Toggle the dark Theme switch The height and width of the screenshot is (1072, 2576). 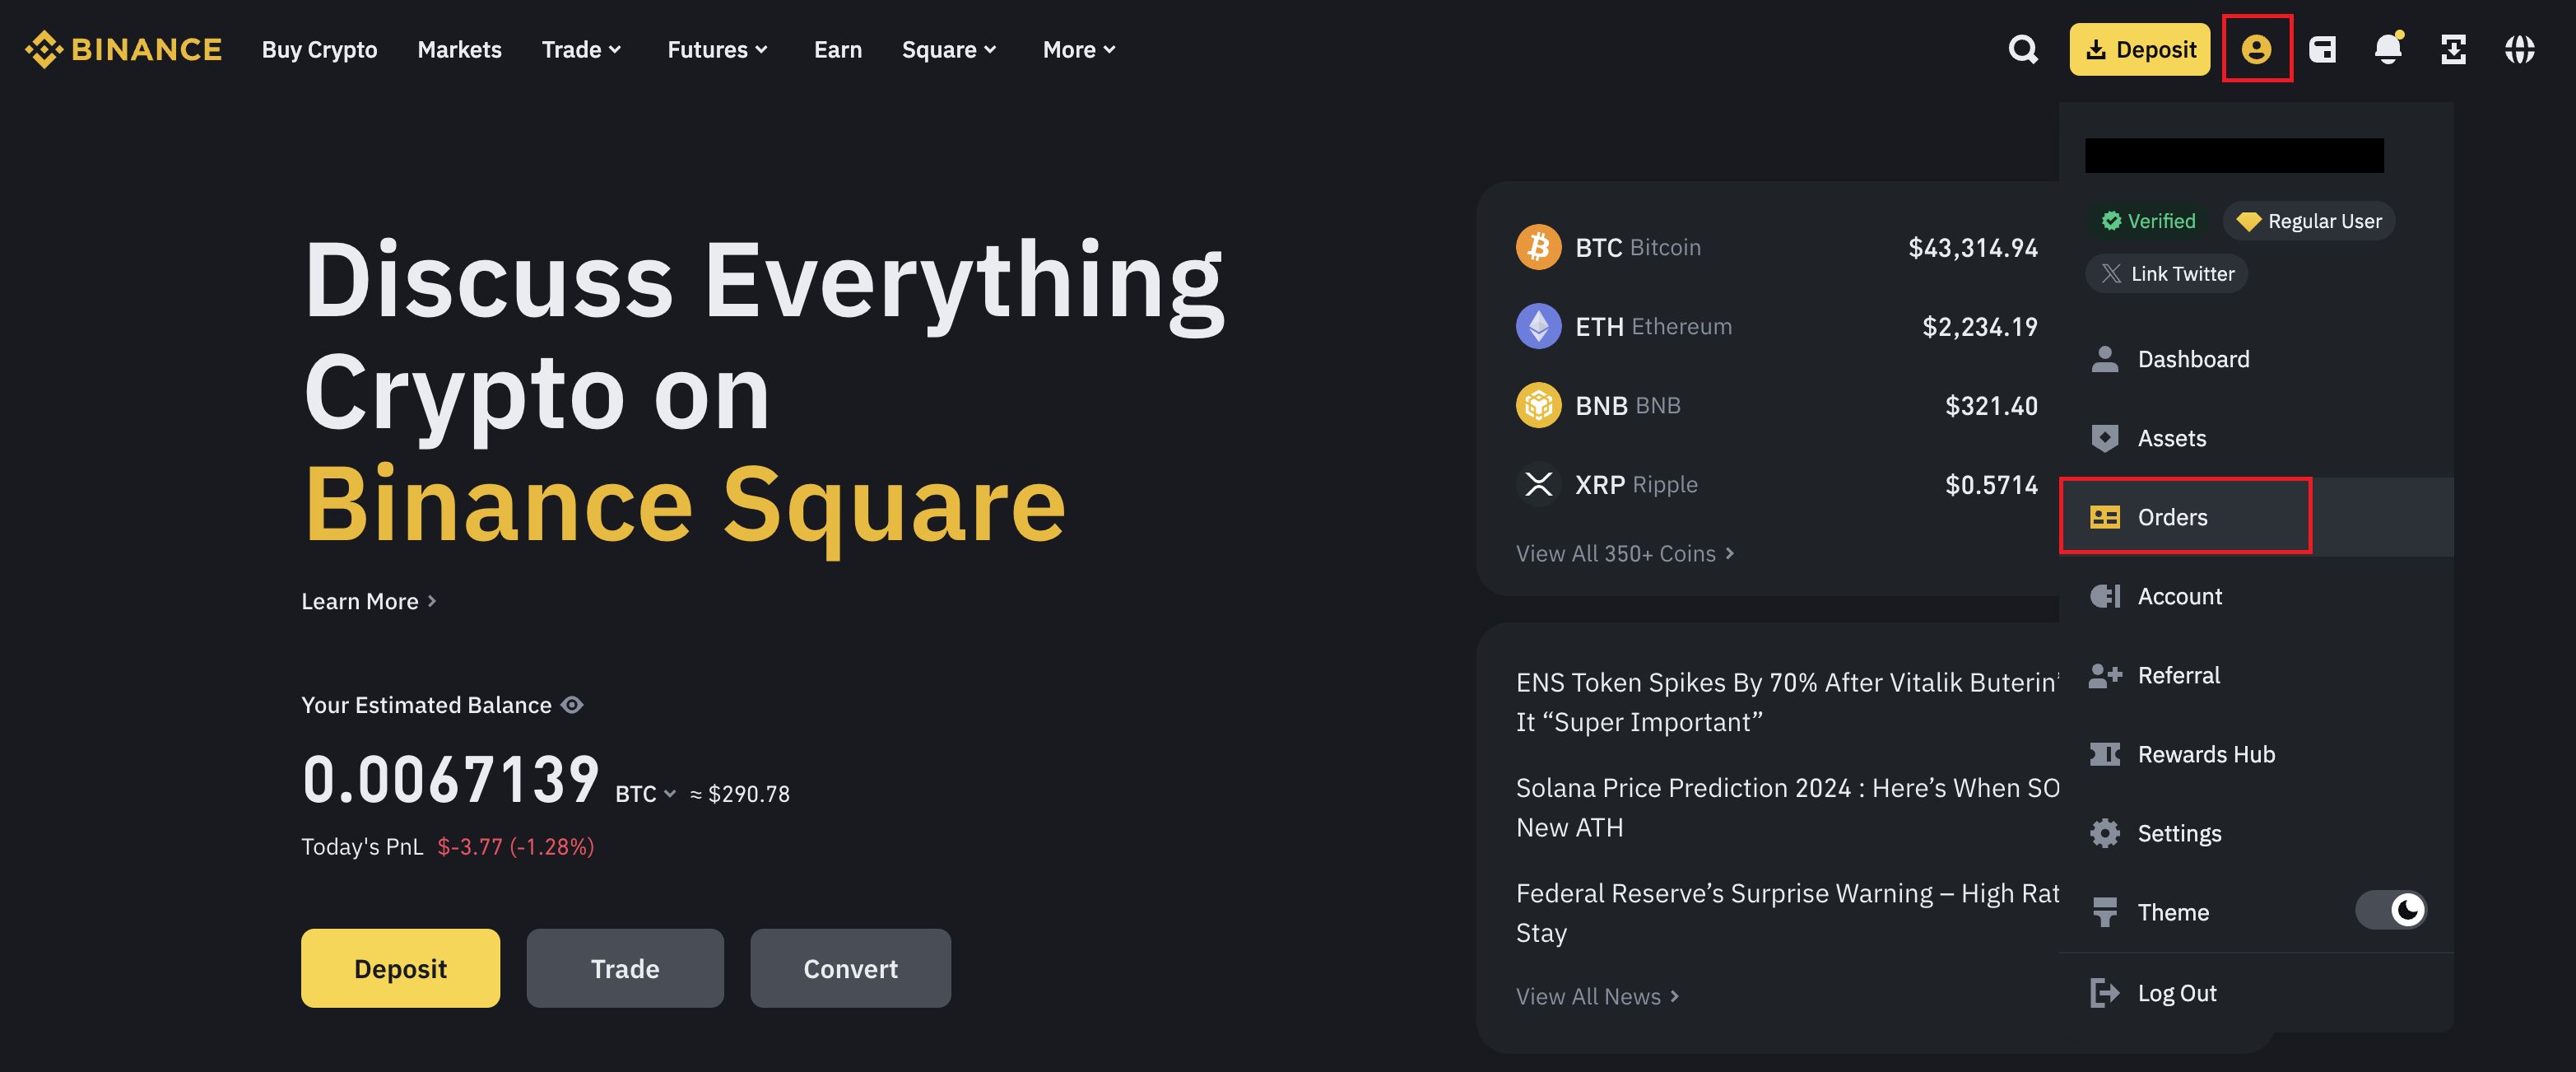click(x=2390, y=910)
